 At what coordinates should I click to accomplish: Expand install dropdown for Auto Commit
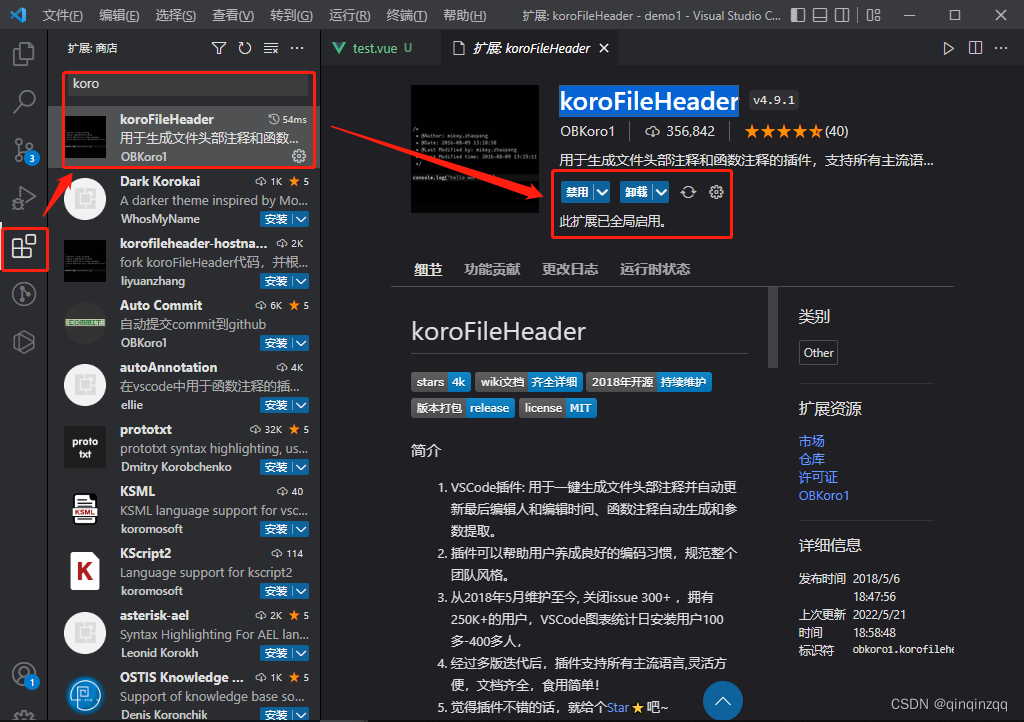301,343
